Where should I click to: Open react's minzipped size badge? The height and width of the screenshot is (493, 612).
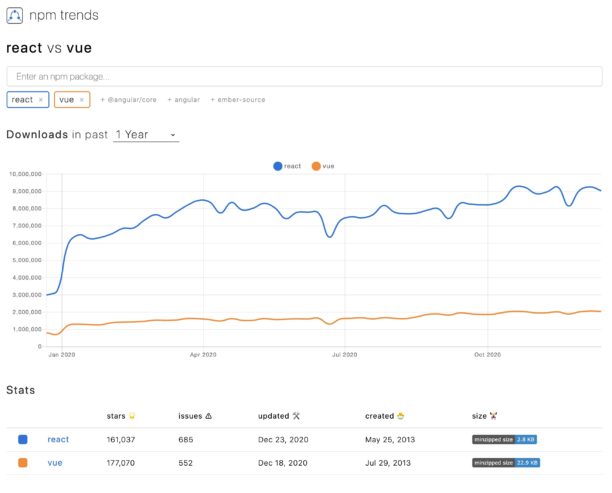(504, 440)
